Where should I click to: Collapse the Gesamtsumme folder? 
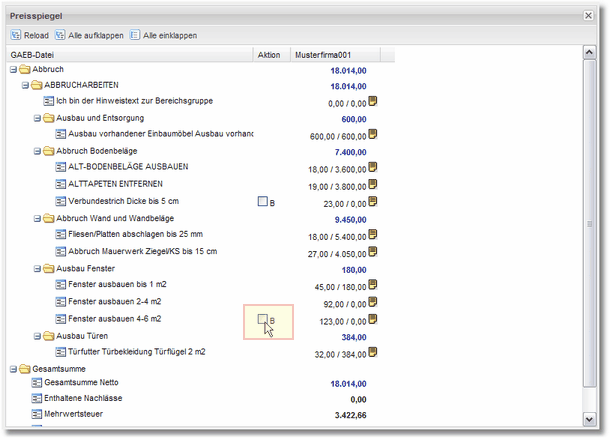coord(12,368)
